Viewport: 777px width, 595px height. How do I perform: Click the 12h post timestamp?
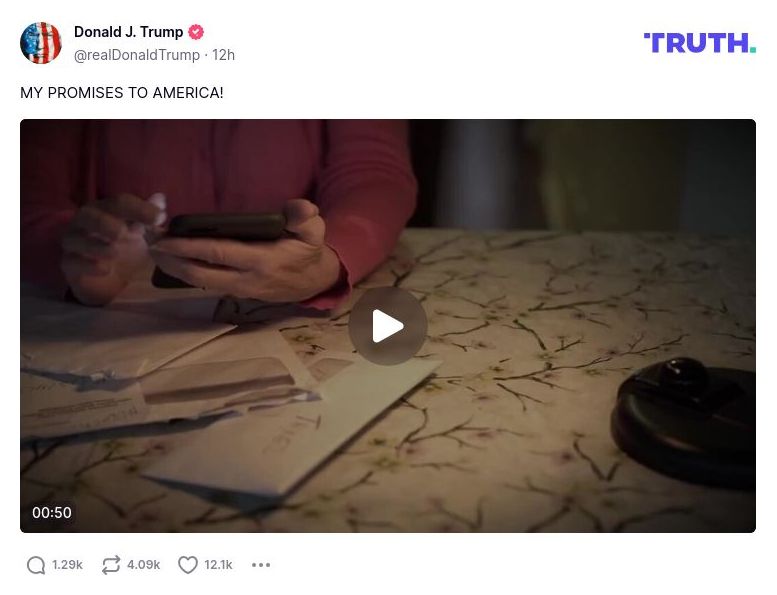(223, 55)
